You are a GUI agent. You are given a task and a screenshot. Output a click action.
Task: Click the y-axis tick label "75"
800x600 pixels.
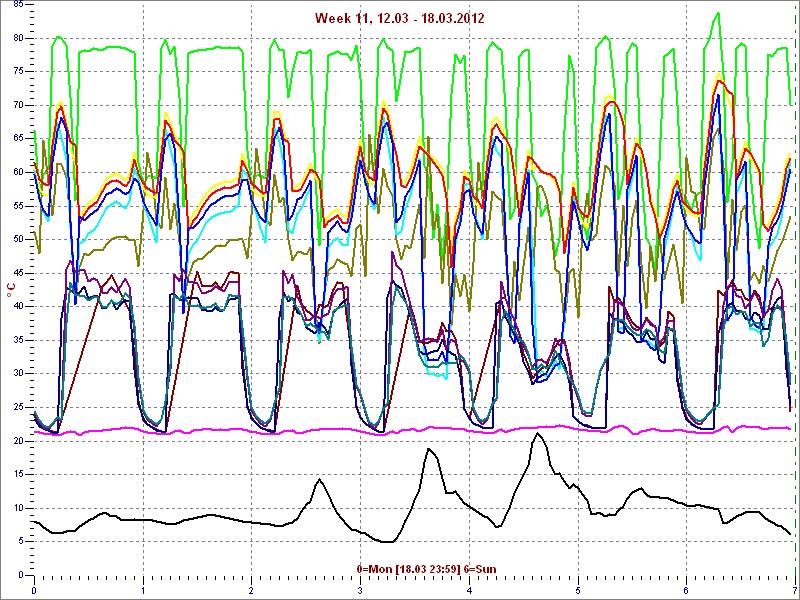click(x=18, y=71)
